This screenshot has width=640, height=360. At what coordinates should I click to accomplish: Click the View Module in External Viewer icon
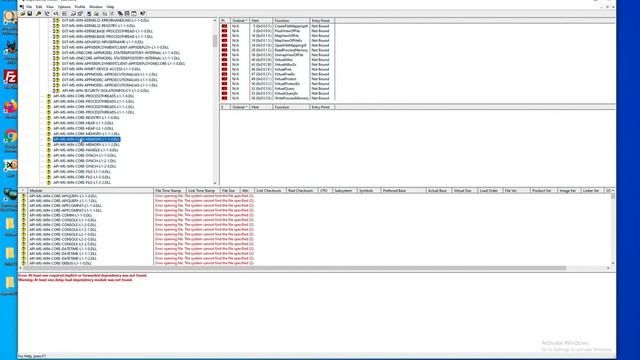click(x=73, y=13)
